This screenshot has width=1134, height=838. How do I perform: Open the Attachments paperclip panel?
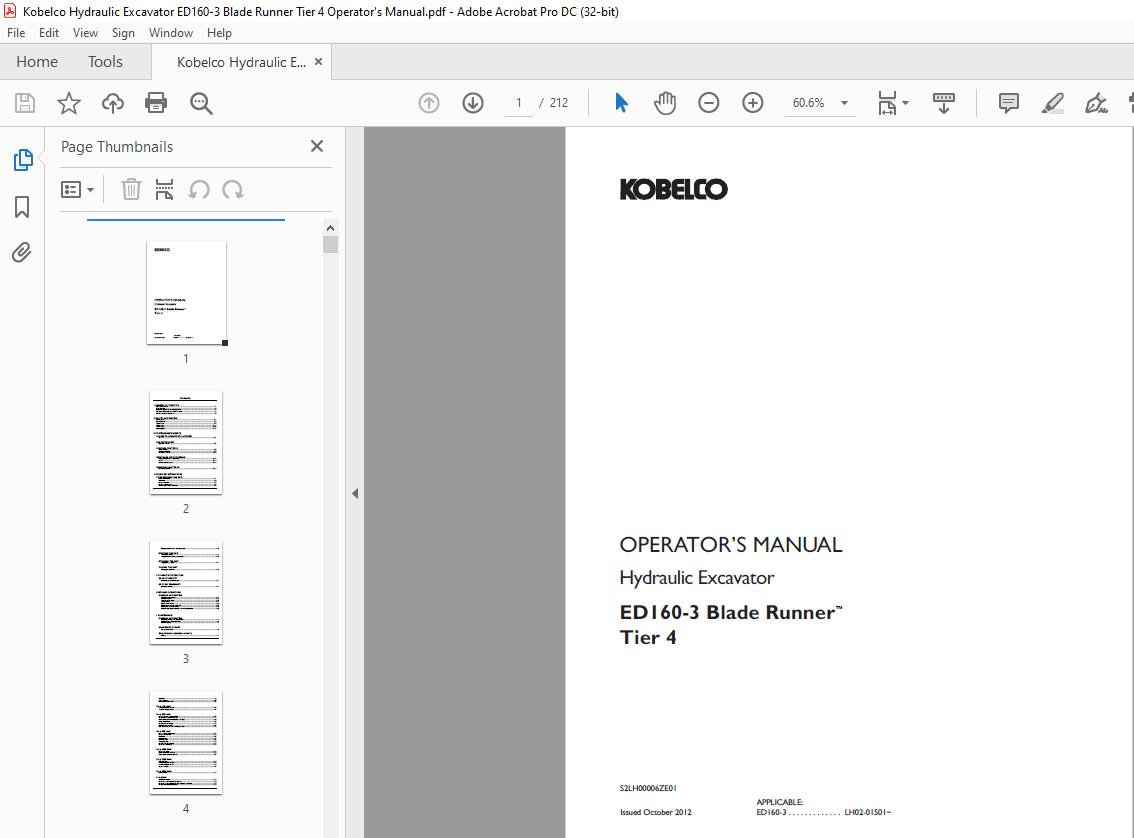click(22, 252)
